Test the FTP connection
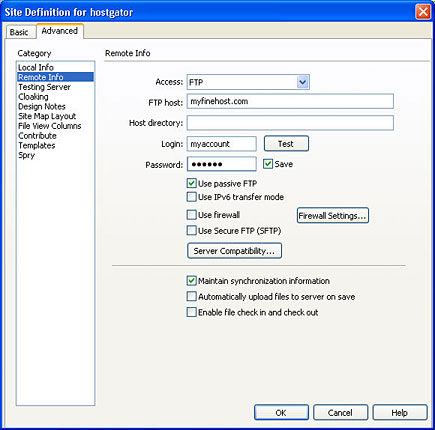Screen dimensions: 435x430 coord(286,144)
